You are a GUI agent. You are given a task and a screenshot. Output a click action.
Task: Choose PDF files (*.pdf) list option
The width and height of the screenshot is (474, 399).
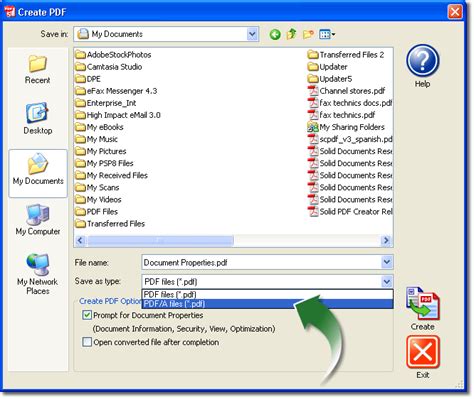pos(268,294)
